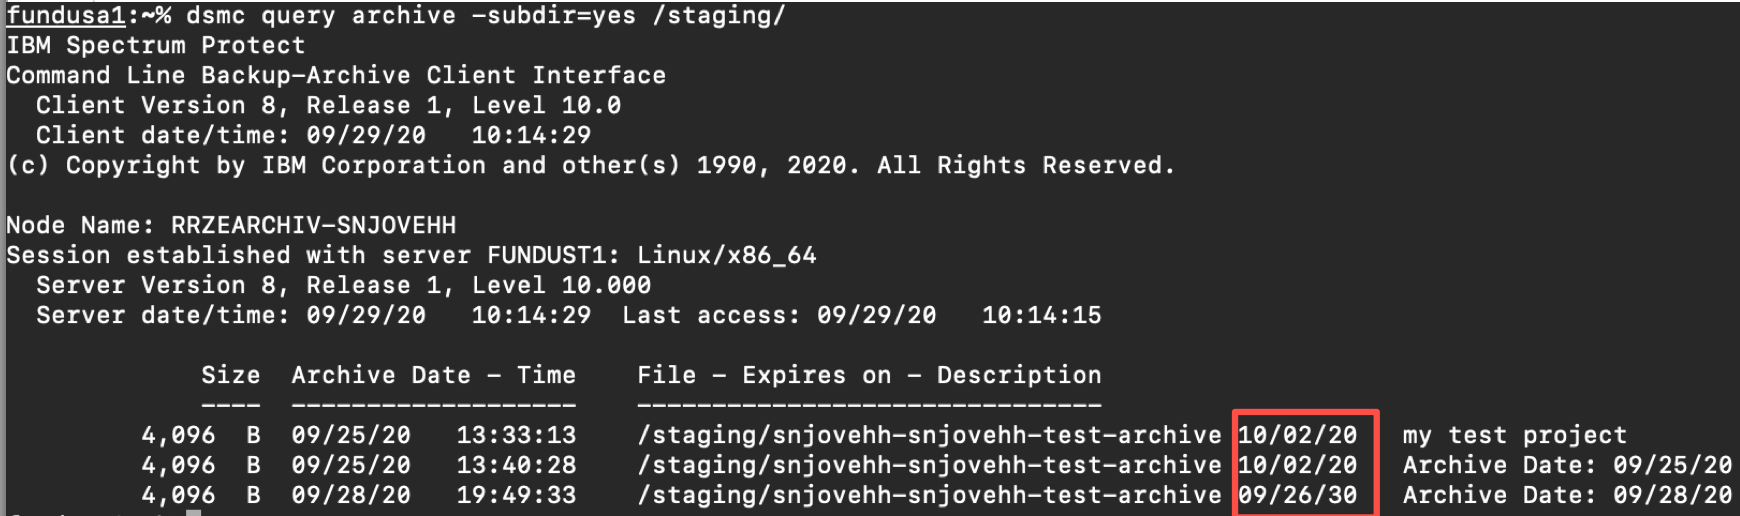Click the 13:33:13 archive time entry

[x=516, y=435]
